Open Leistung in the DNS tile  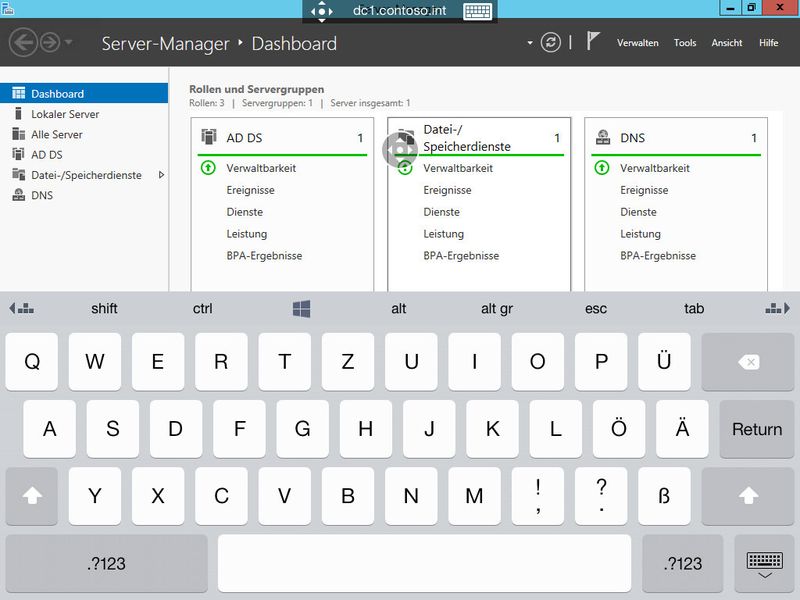640,234
